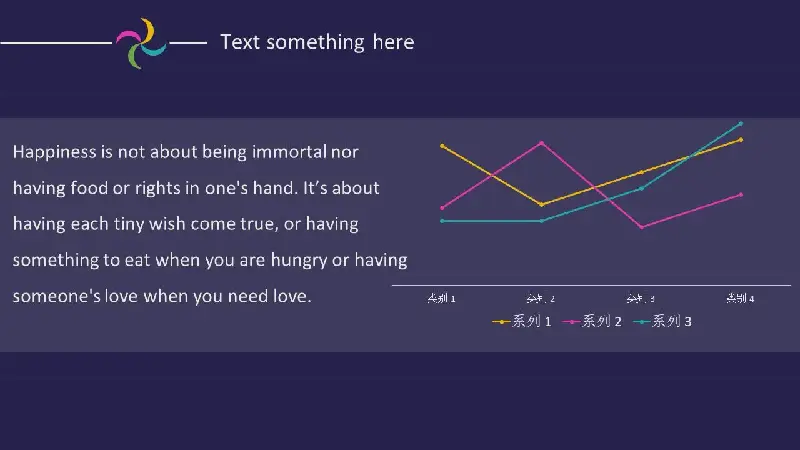Select the yellow marker in 系列 1 legend
800x450 pixels.
502,322
